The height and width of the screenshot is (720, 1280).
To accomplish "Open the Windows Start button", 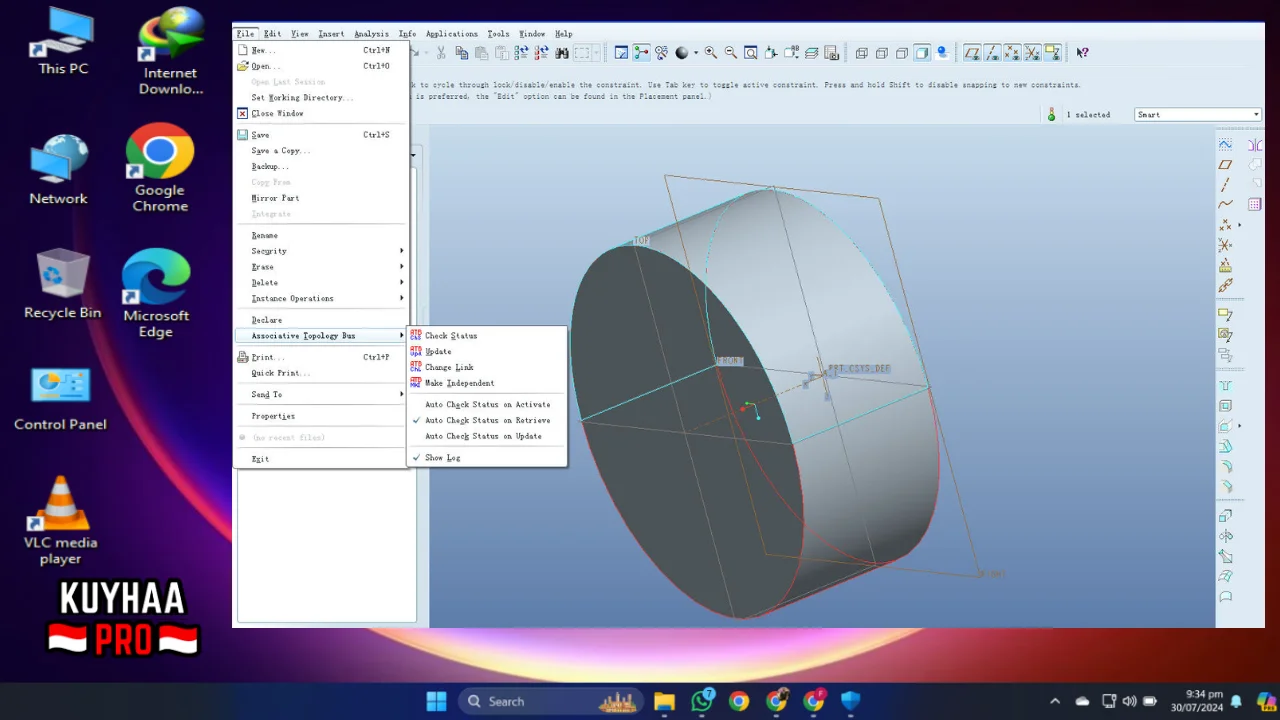I will click(x=437, y=701).
